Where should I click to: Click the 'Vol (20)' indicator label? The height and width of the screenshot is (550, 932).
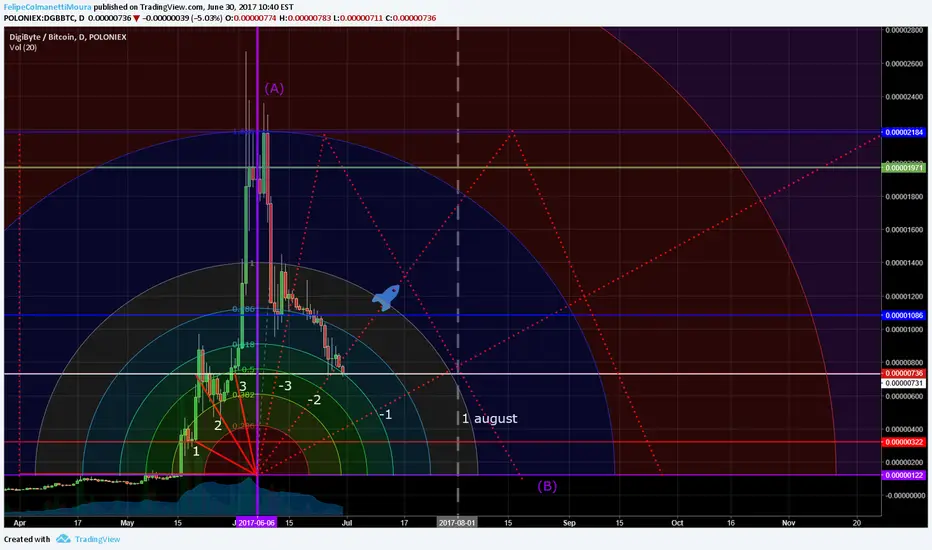[x=23, y=47]
